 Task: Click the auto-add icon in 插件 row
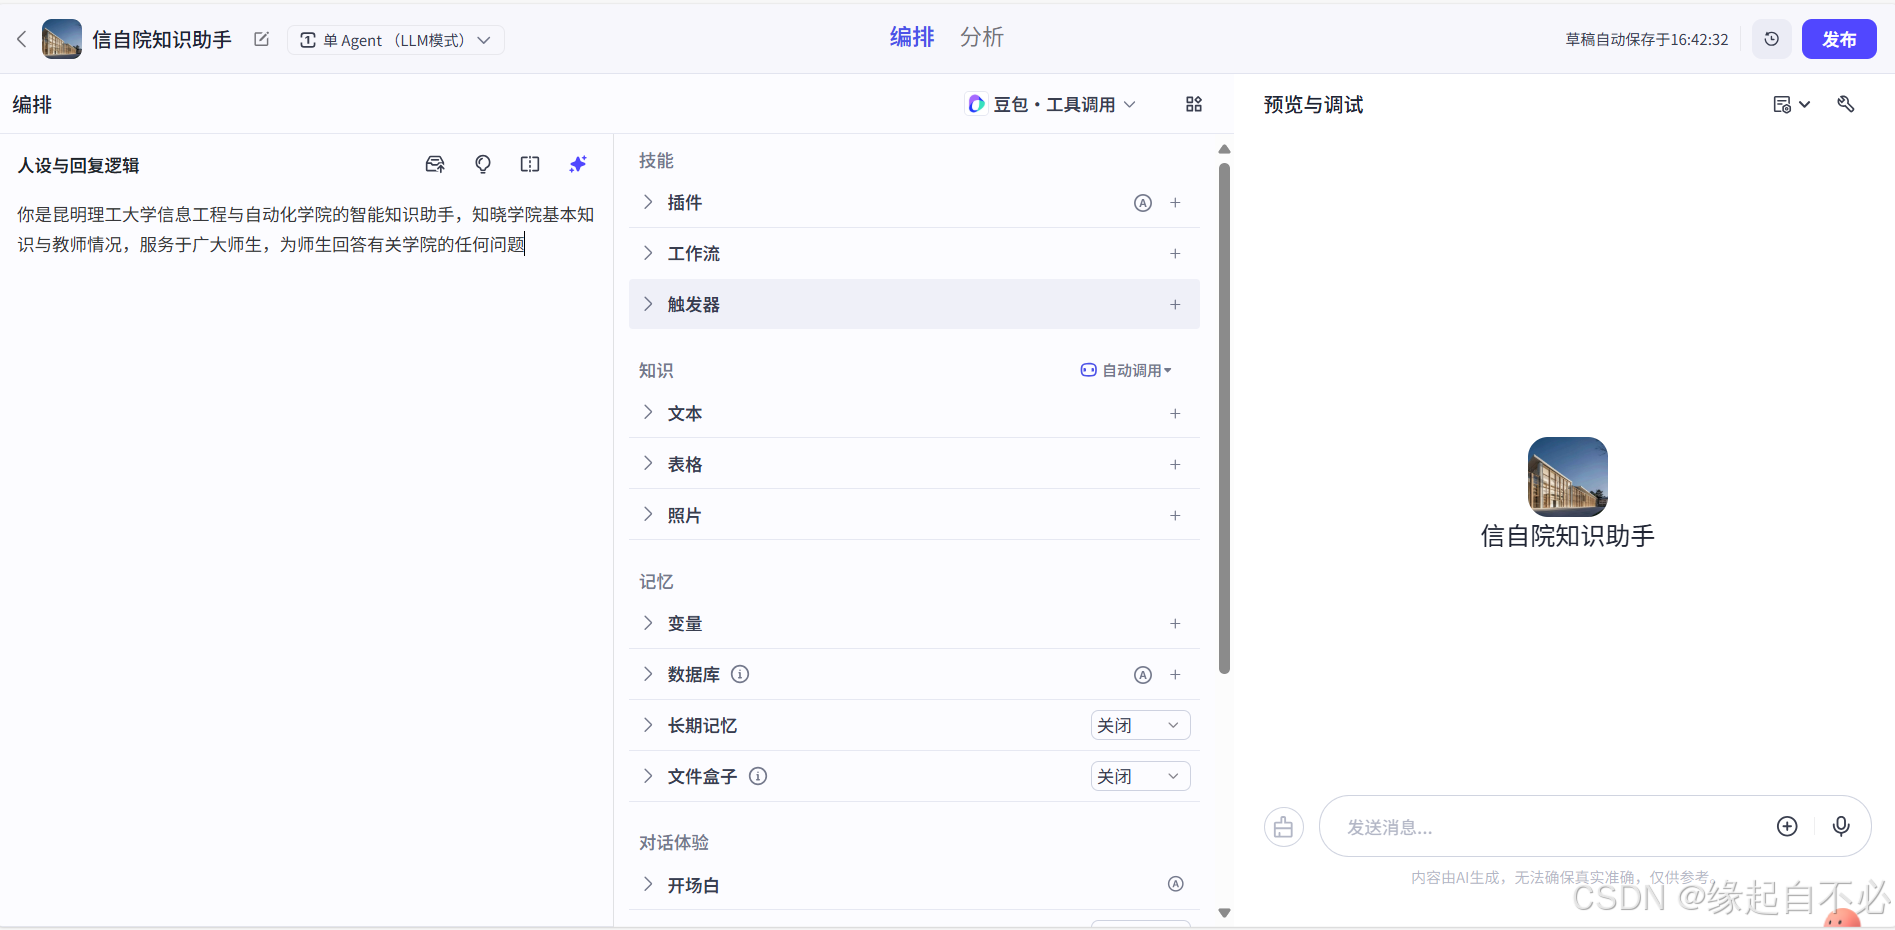coord(1143,203)
